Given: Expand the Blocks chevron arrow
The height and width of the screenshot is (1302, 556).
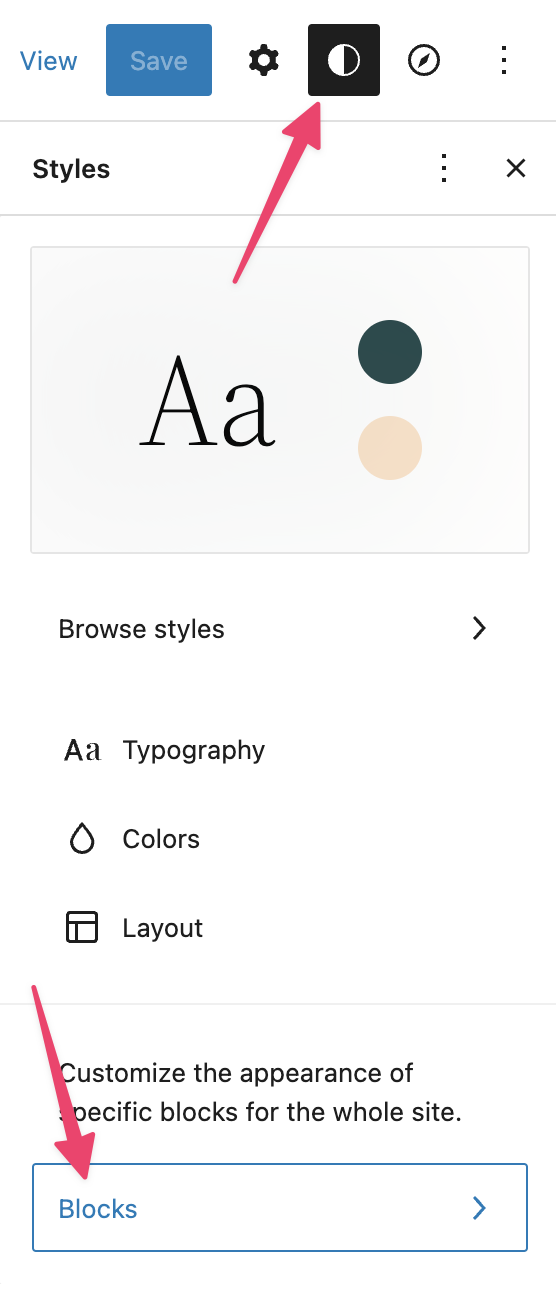Looking at the screenshot, I should point(480,1208).
